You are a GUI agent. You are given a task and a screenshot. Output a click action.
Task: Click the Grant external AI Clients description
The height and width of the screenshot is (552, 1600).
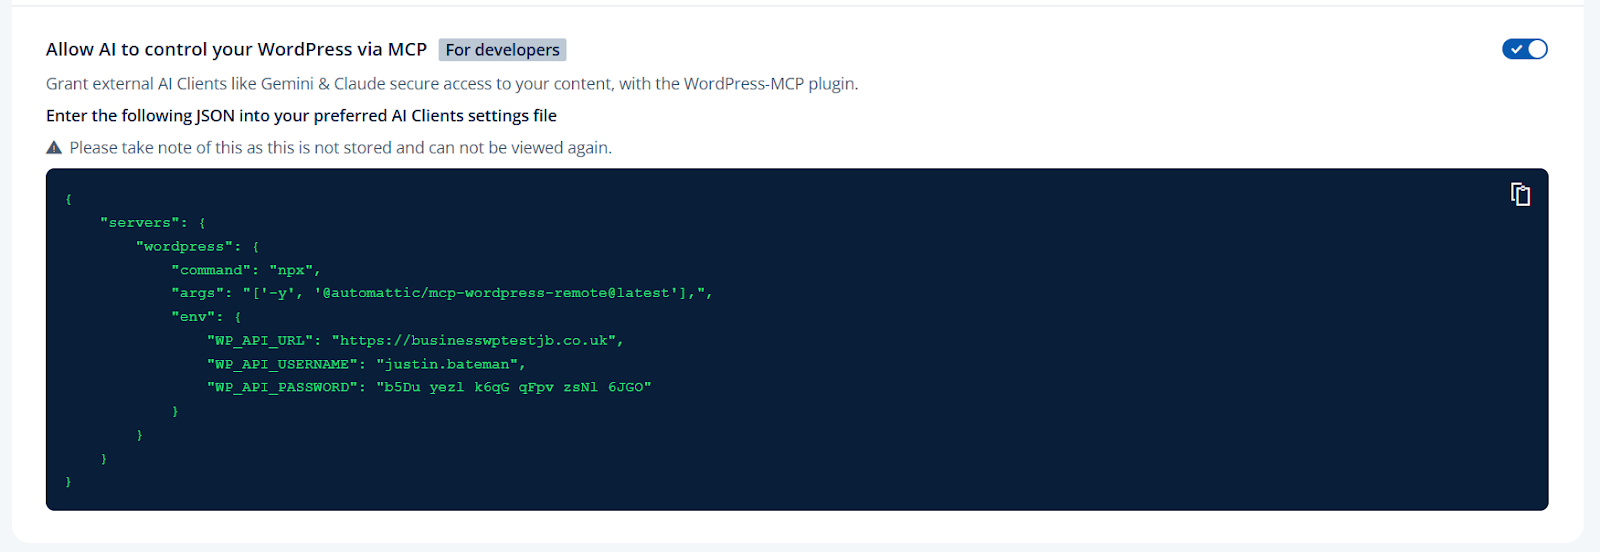coord(451,84)
